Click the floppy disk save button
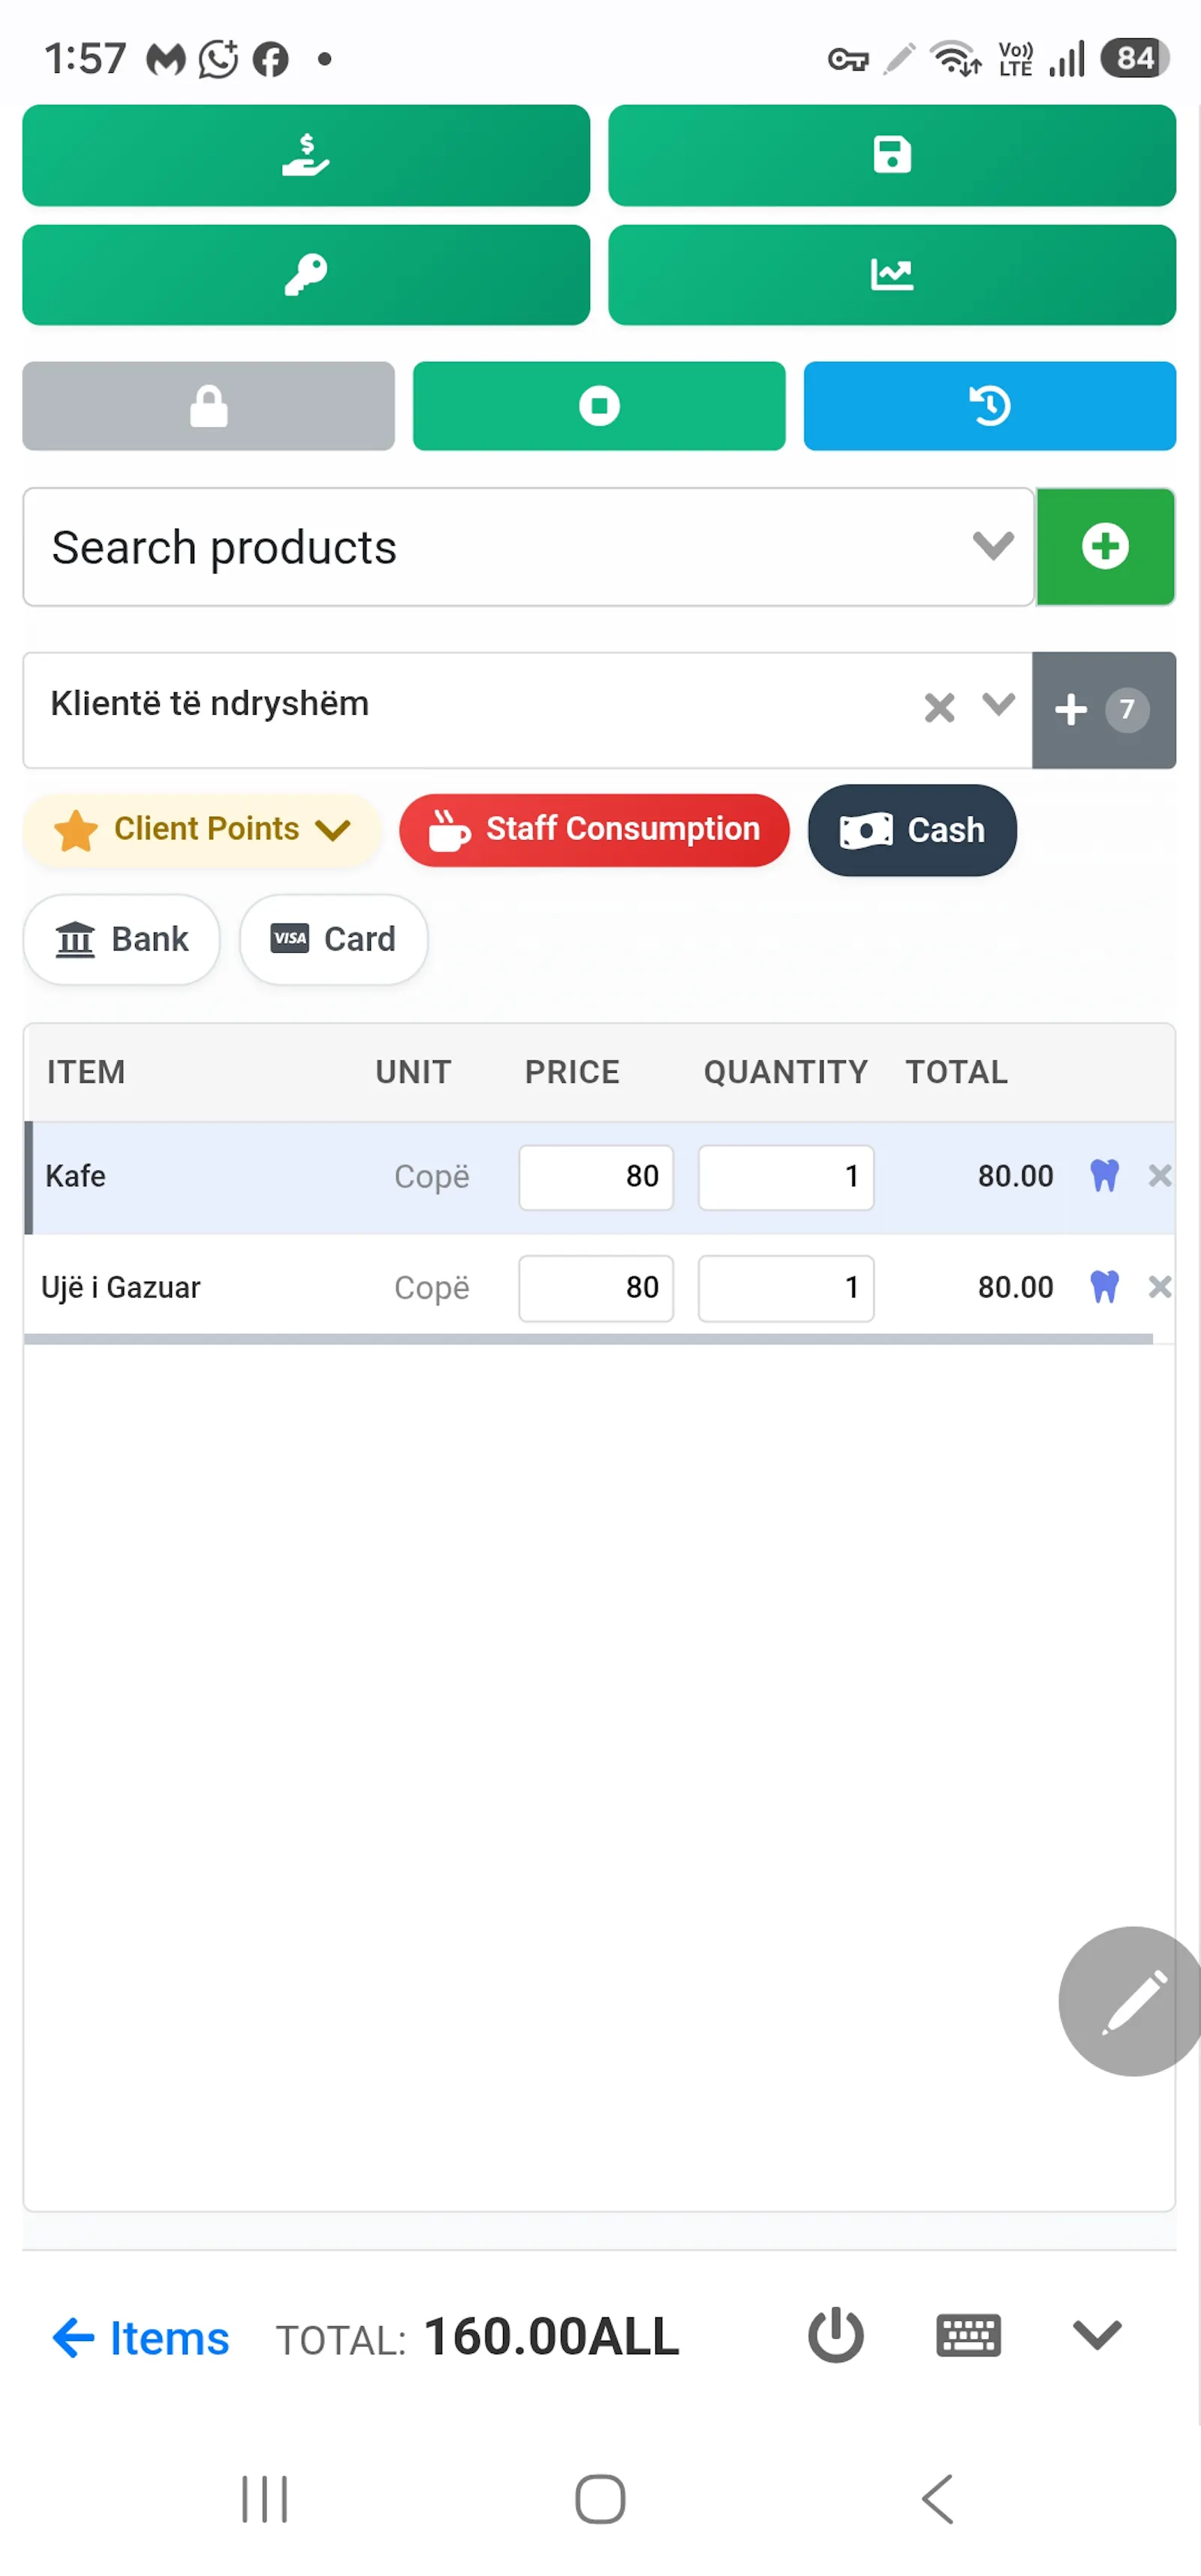Viewport: 1201px width, 2576px height. click(x=892, y=155)
